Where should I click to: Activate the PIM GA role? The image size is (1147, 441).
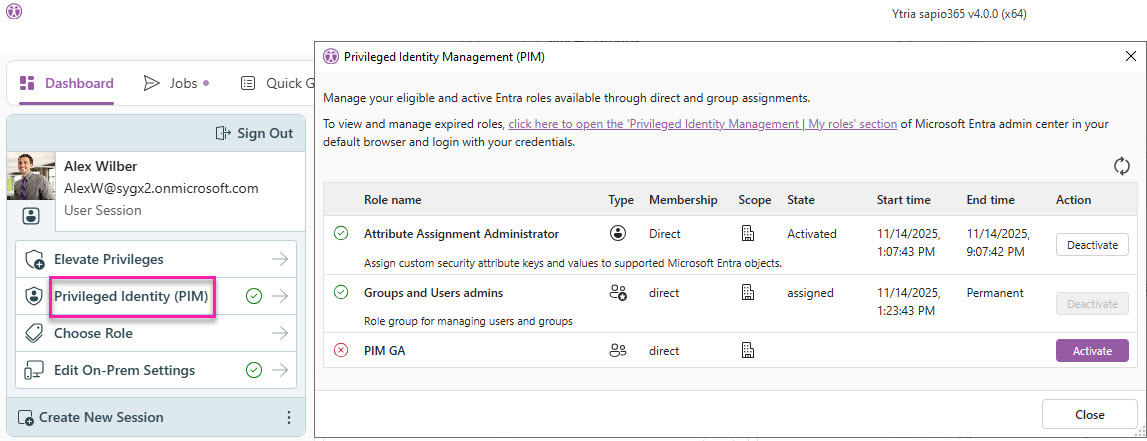coord(1091,351)
